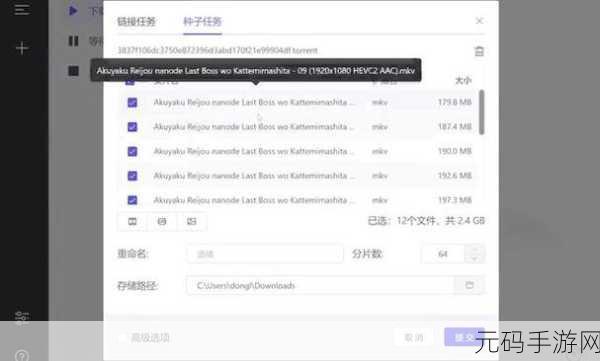The width and height of the screenshot is (600, 361).
Task: Click the file name in the 192.6 MB row
Action: 254,176
